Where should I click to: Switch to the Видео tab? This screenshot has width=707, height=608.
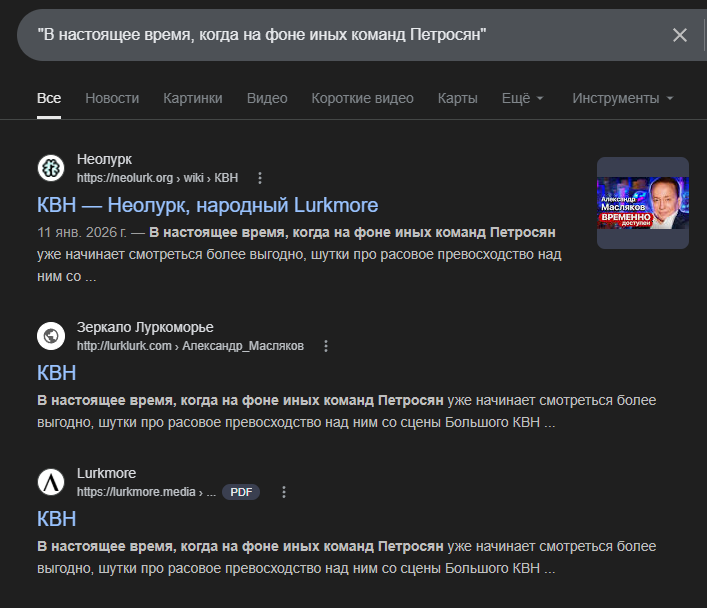tap(267, 98)
